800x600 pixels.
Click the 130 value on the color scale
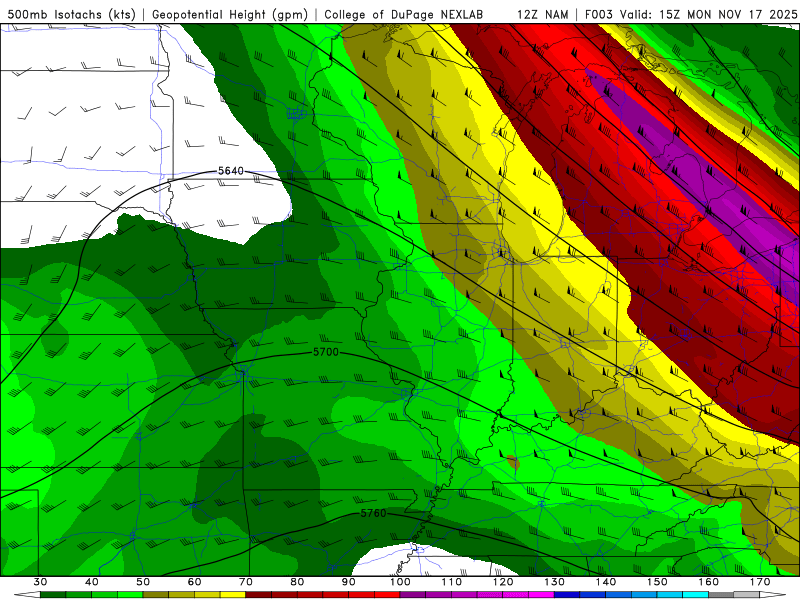pos(555,582)
